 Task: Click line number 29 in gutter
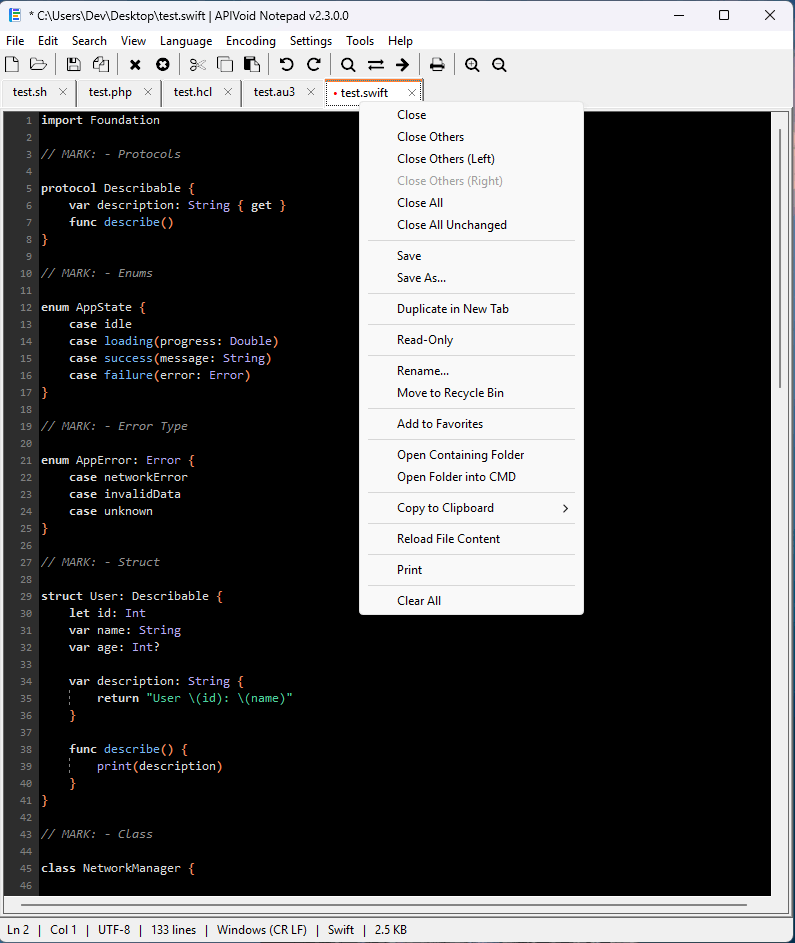pyautogui.click(x=26, y=597)
